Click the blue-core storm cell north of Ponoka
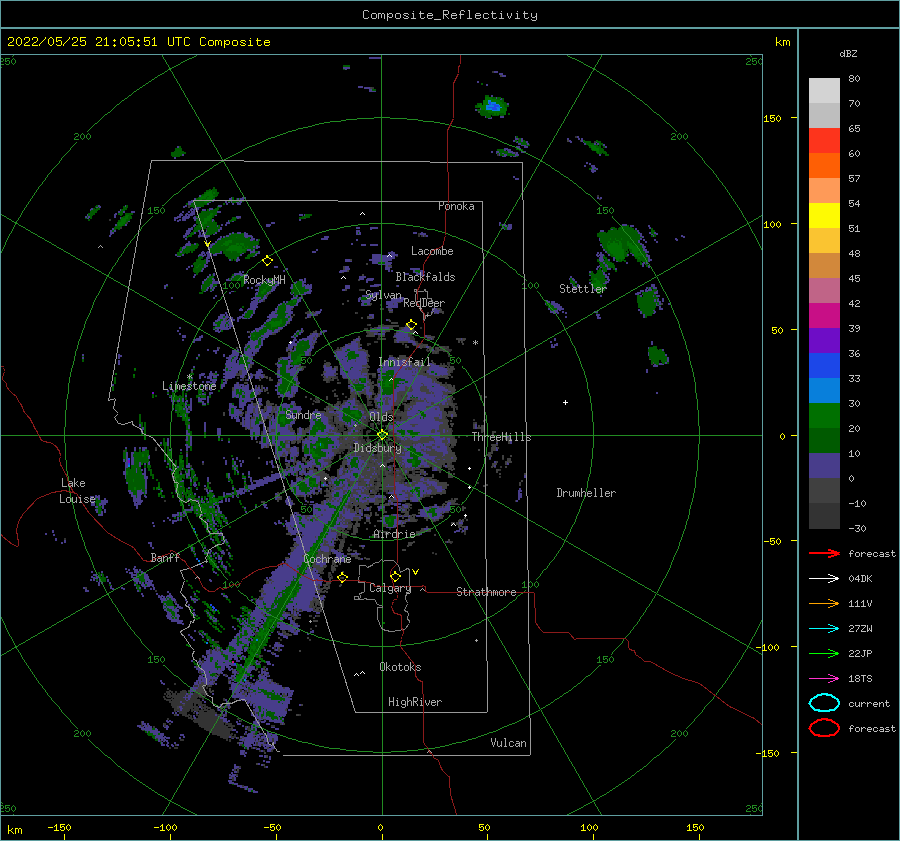This screenshot has height=841, width=900. (x=492, y=106)
